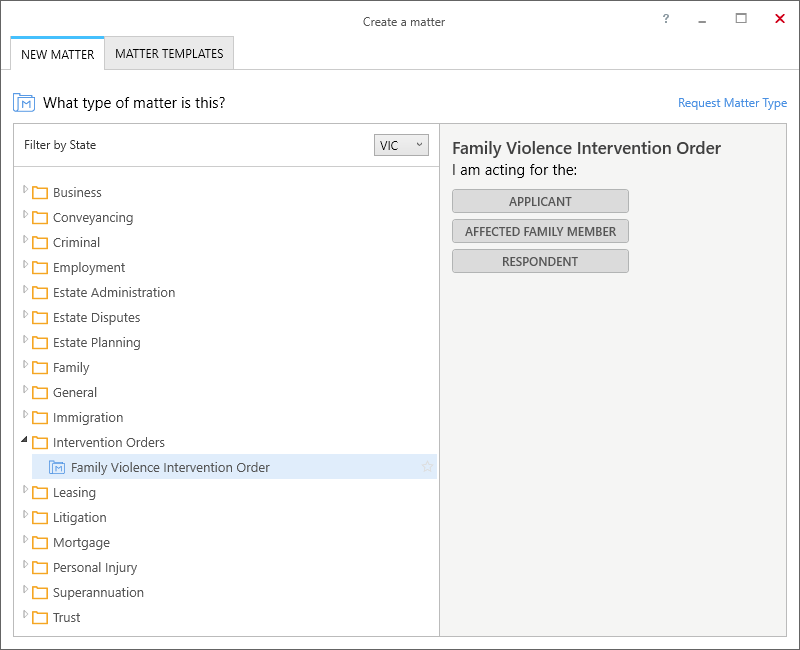This screenshot has height=650, width=800.
Task: Choose the Affected Family Member button
Action: click(x=540, y=232)
